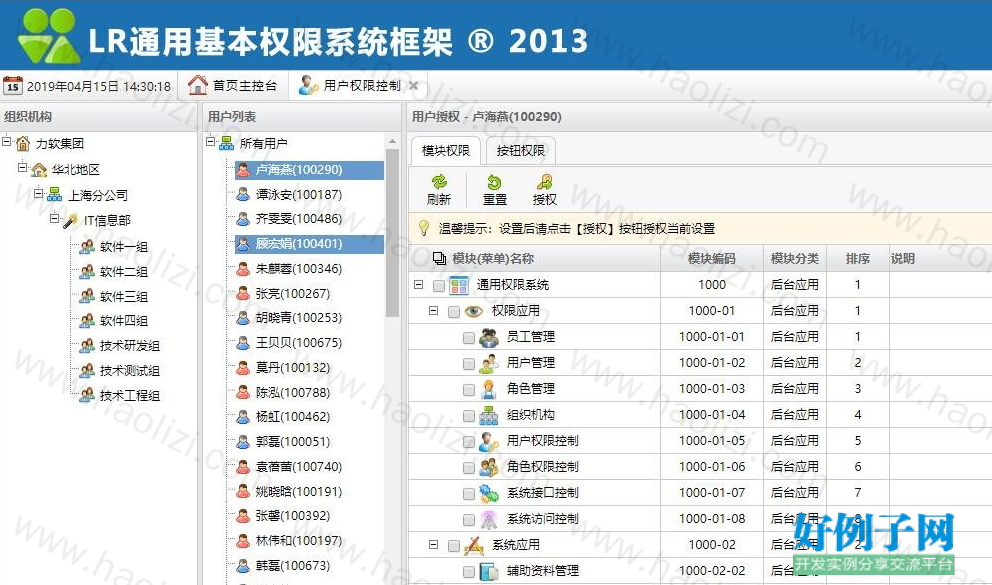Viewport: 992px width, 585px height.
Task: Click the calendar icon beside the date
Action: click(x=13, y=85)
